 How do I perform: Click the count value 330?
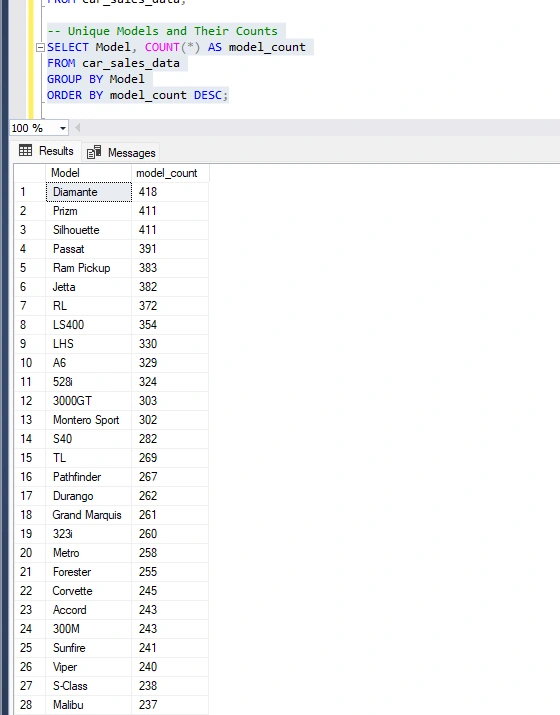(170, 344)
